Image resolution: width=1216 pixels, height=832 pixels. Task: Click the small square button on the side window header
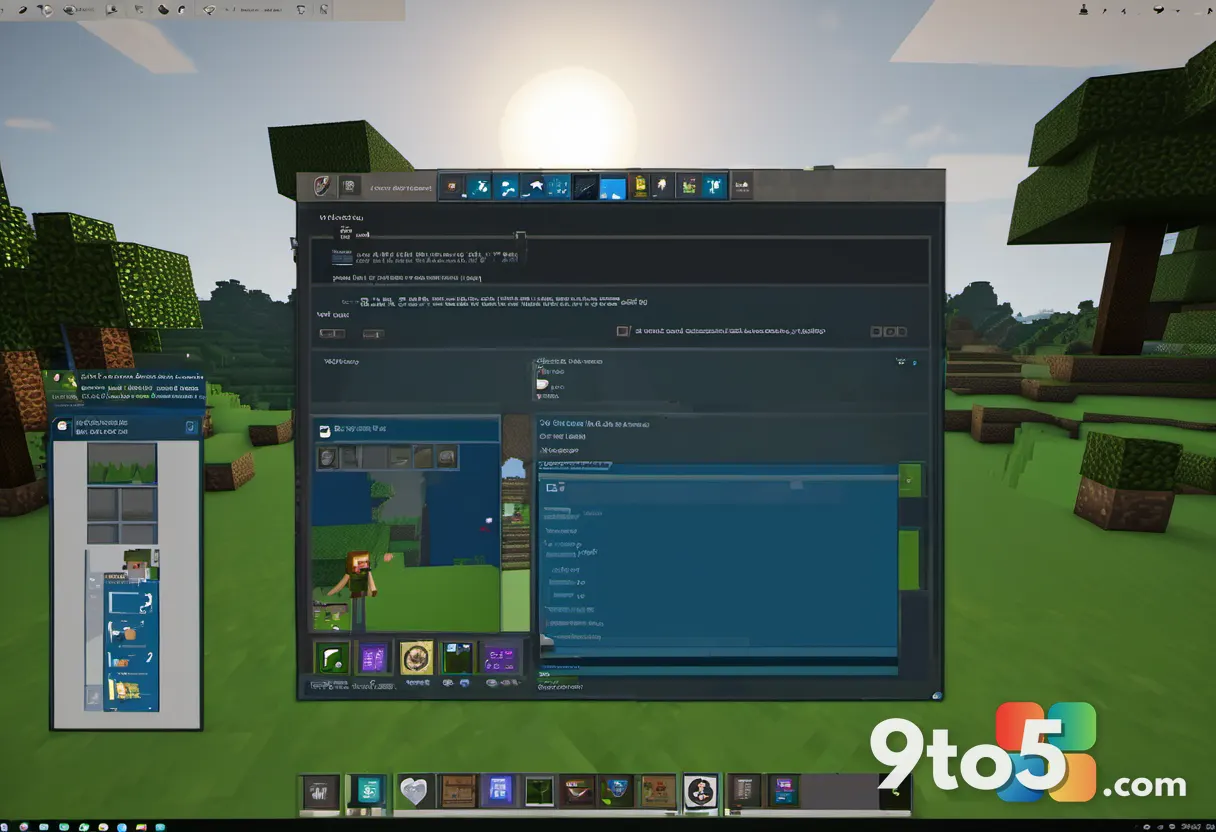(x=191, y=427)
